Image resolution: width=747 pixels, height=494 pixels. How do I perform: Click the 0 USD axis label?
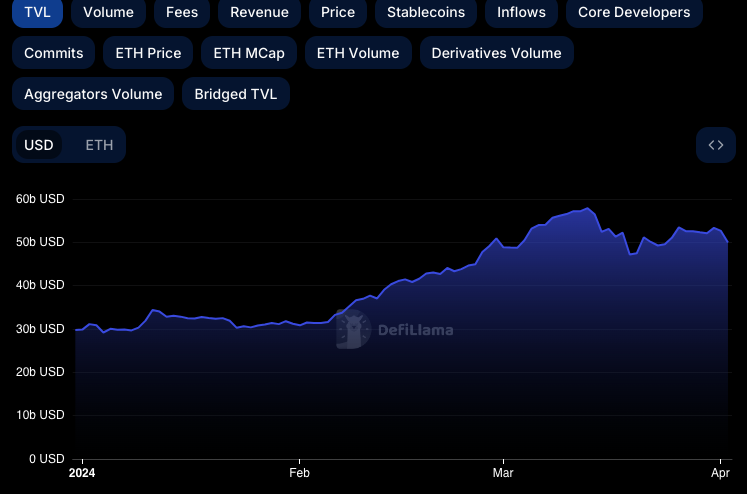47,459
